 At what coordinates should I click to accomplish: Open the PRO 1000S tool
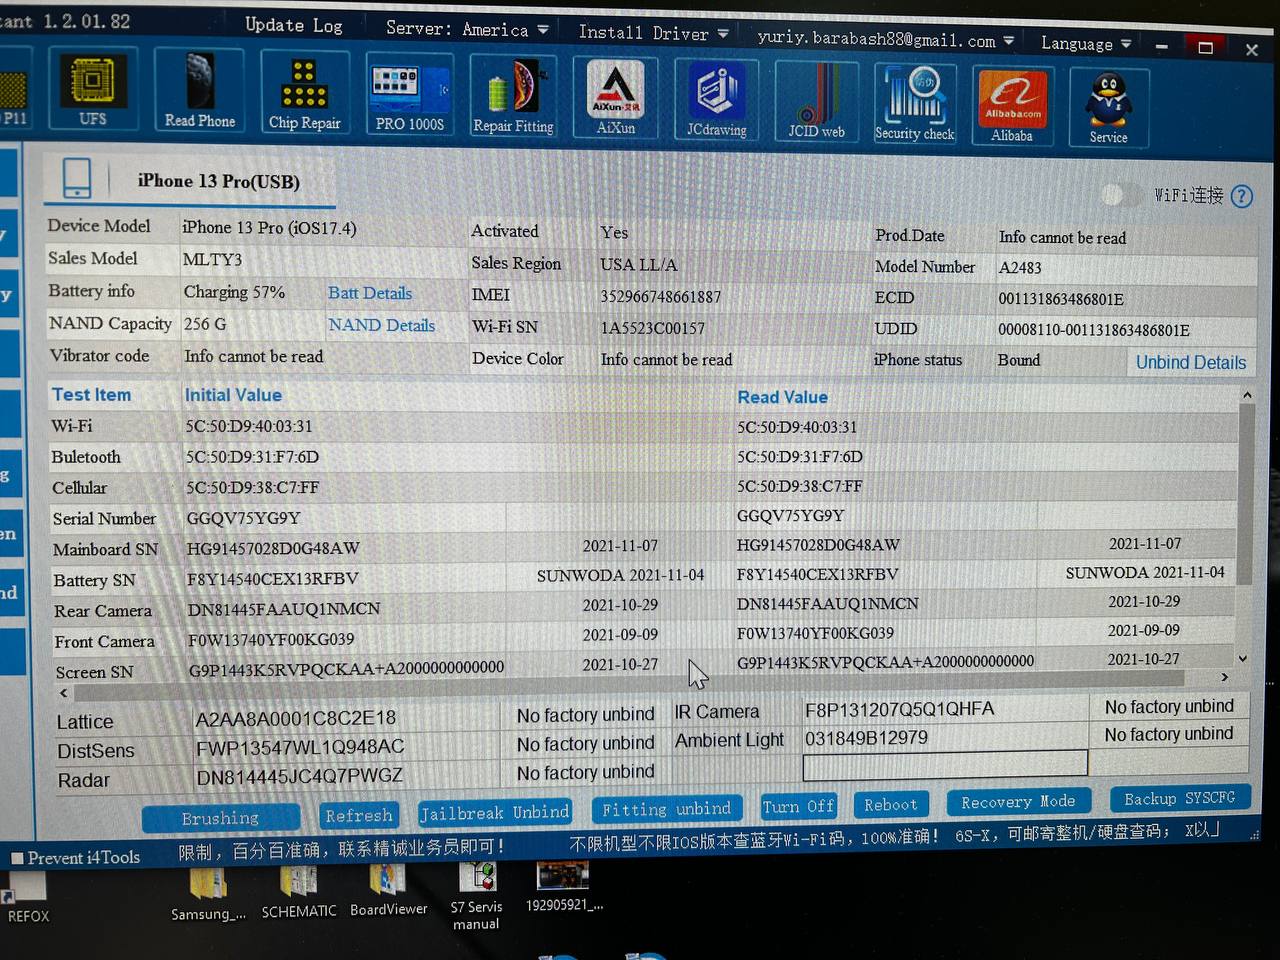tap(409, 96)
